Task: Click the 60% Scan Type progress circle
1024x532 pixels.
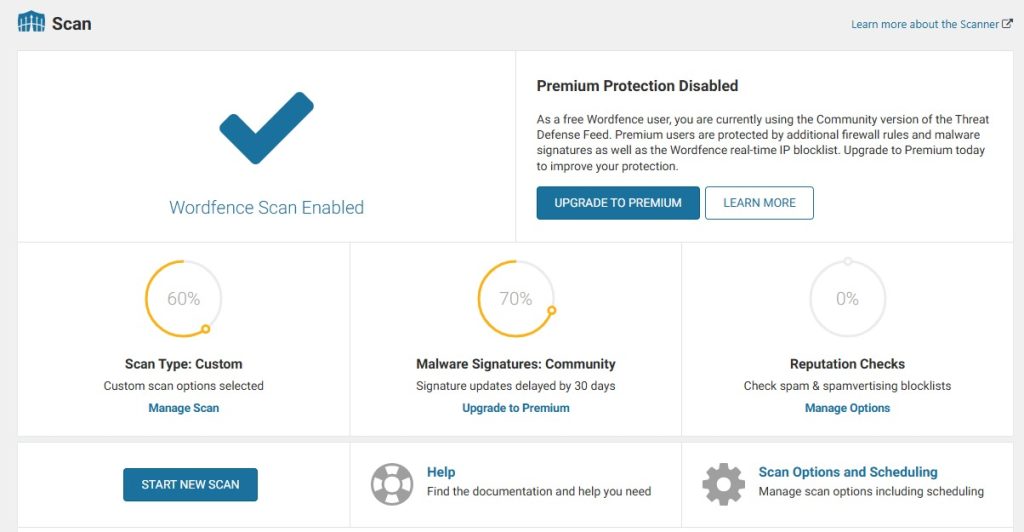Action: 184,298
